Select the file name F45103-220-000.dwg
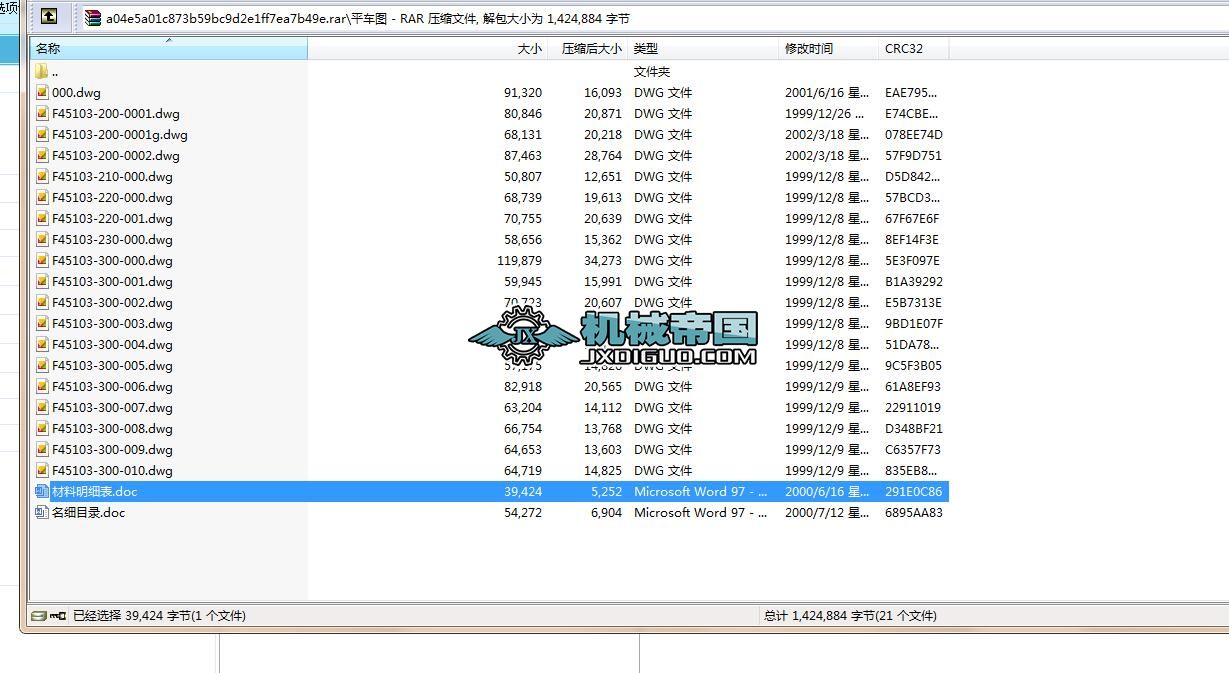 (x=112, y=197)
